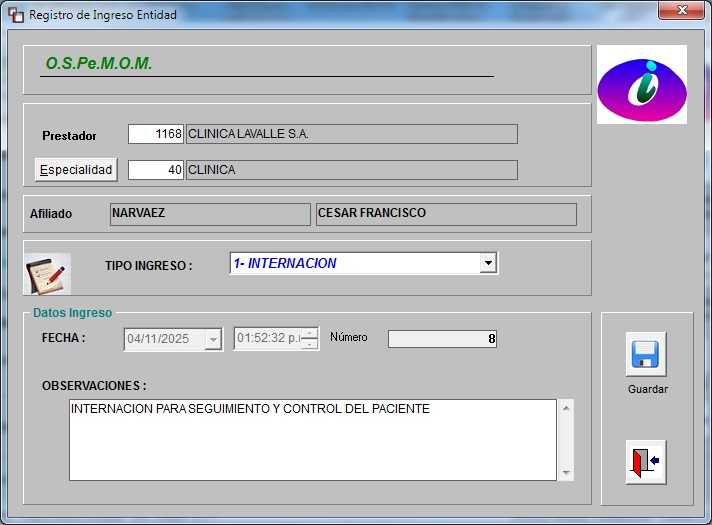
Task: Open the TIPO INGRESO dropdown arrow
Action: [x=488, y=263]
